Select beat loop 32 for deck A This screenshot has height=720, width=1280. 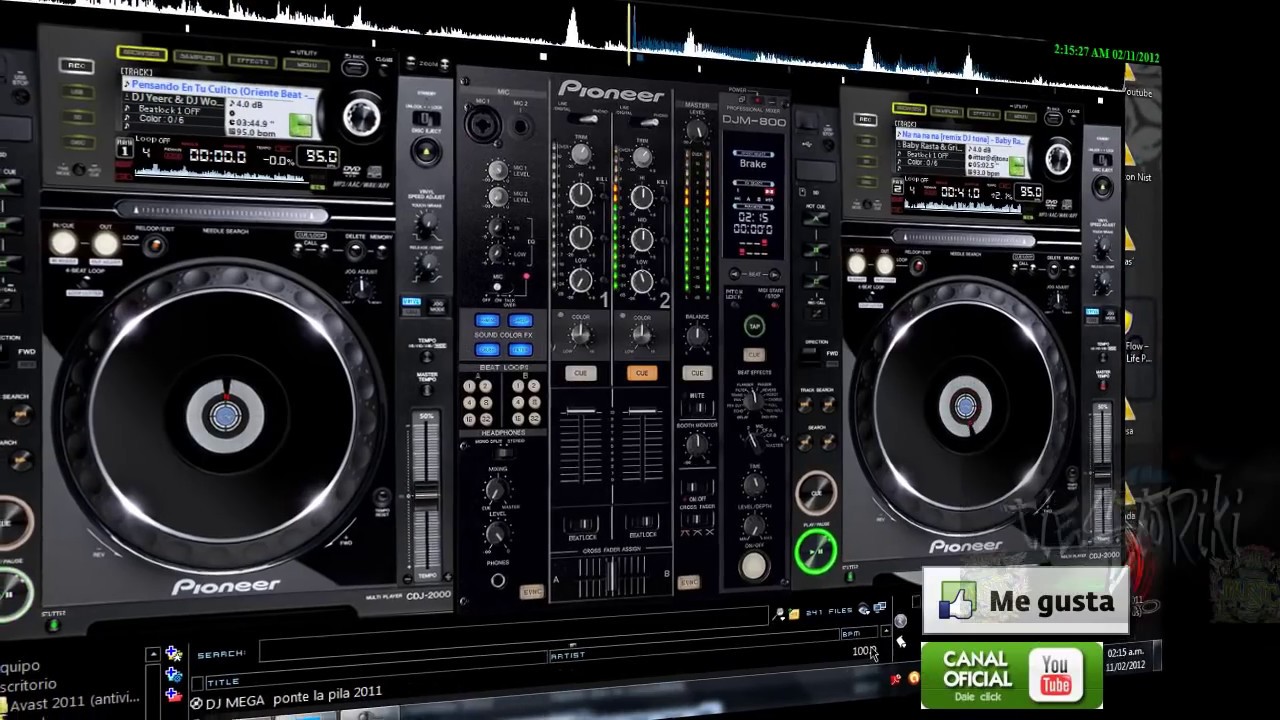[x=486, y=419]
